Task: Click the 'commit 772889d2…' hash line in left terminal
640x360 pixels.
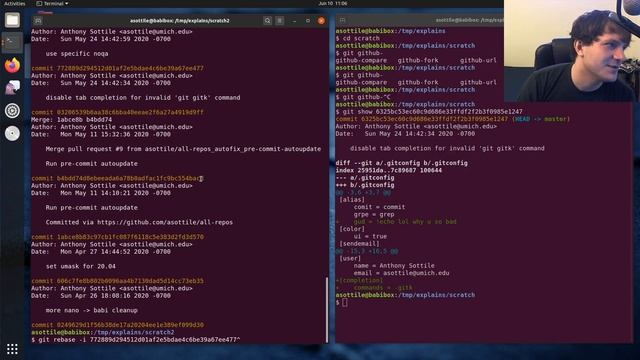Action: (x=118, y=68)
